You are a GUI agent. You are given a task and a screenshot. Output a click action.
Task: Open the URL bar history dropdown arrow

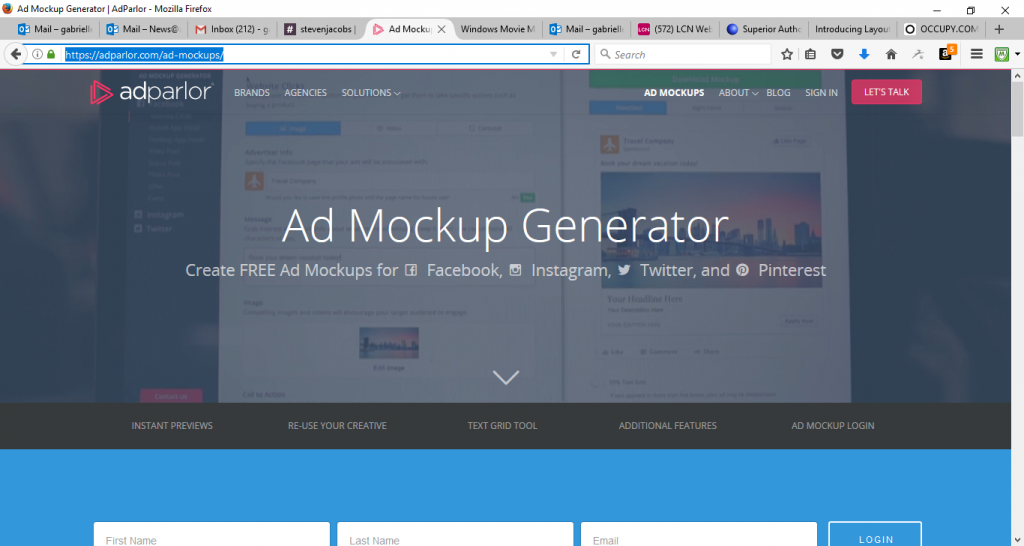coord(554,54)
